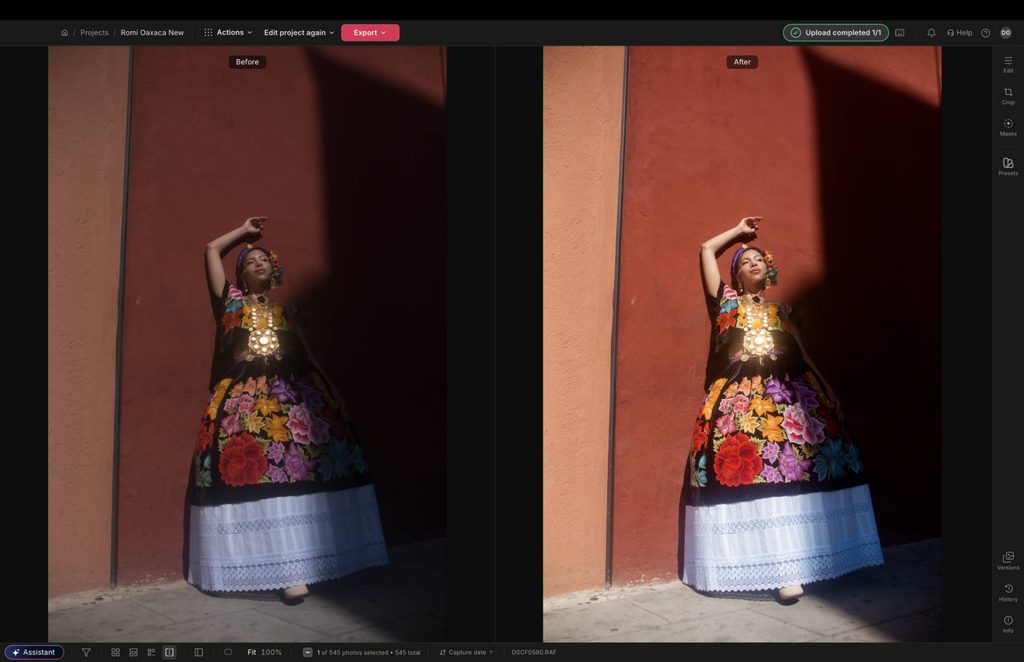
Task: Open the Presets panel
Action: click(1008, 166)
